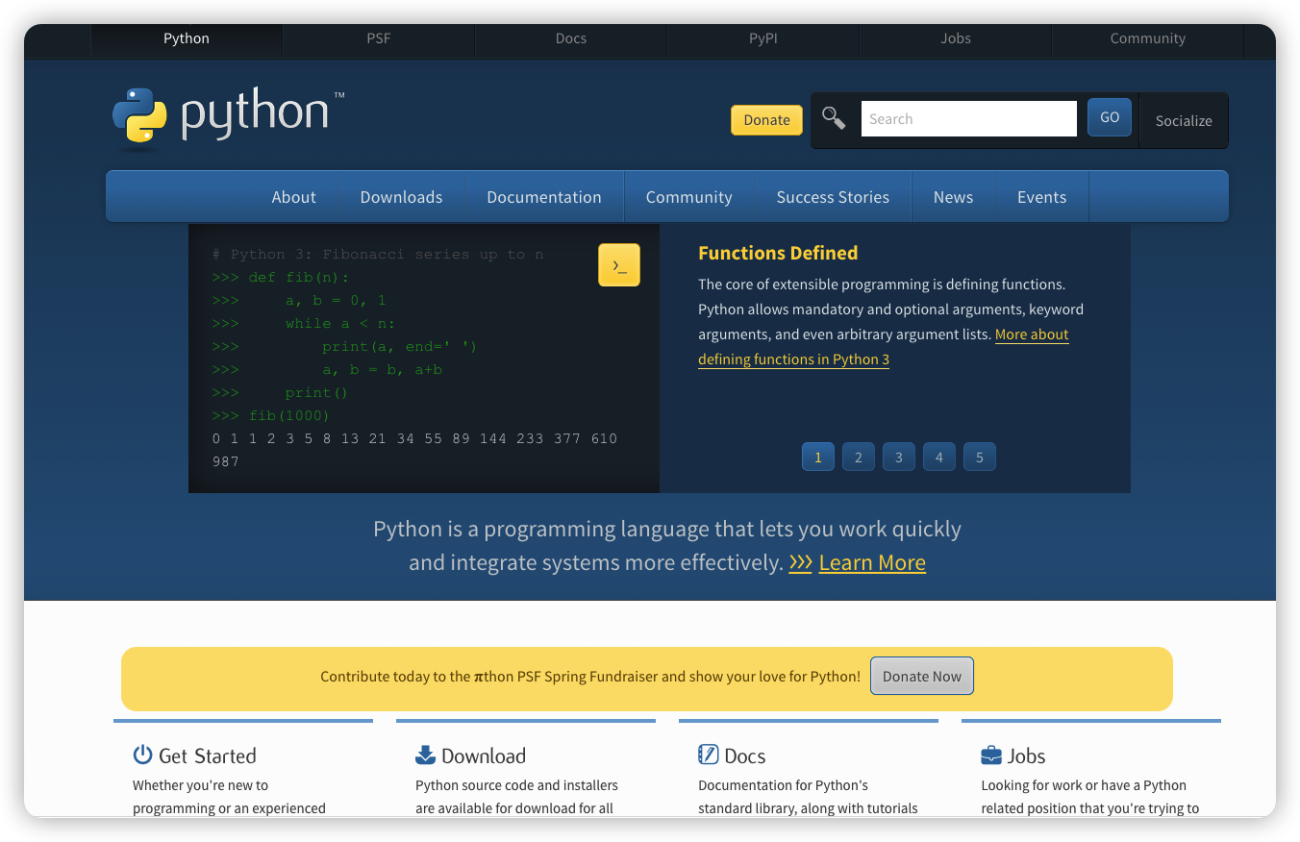This screenshot has width=1300, height=842.
Task: Click the Jobs section heading
Action: pyautogui.click(x=1026, y=756)
